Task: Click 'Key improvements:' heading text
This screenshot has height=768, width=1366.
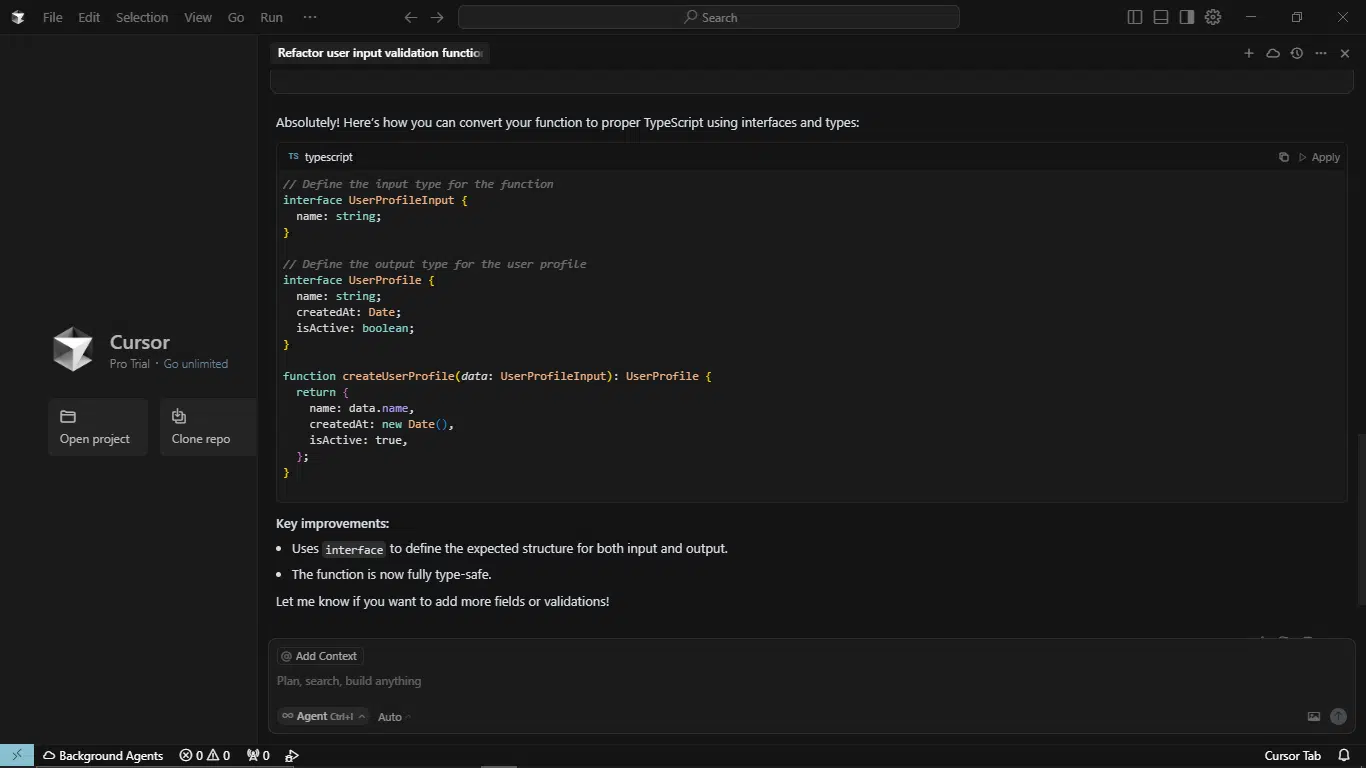Action: (x=332, y=523)
